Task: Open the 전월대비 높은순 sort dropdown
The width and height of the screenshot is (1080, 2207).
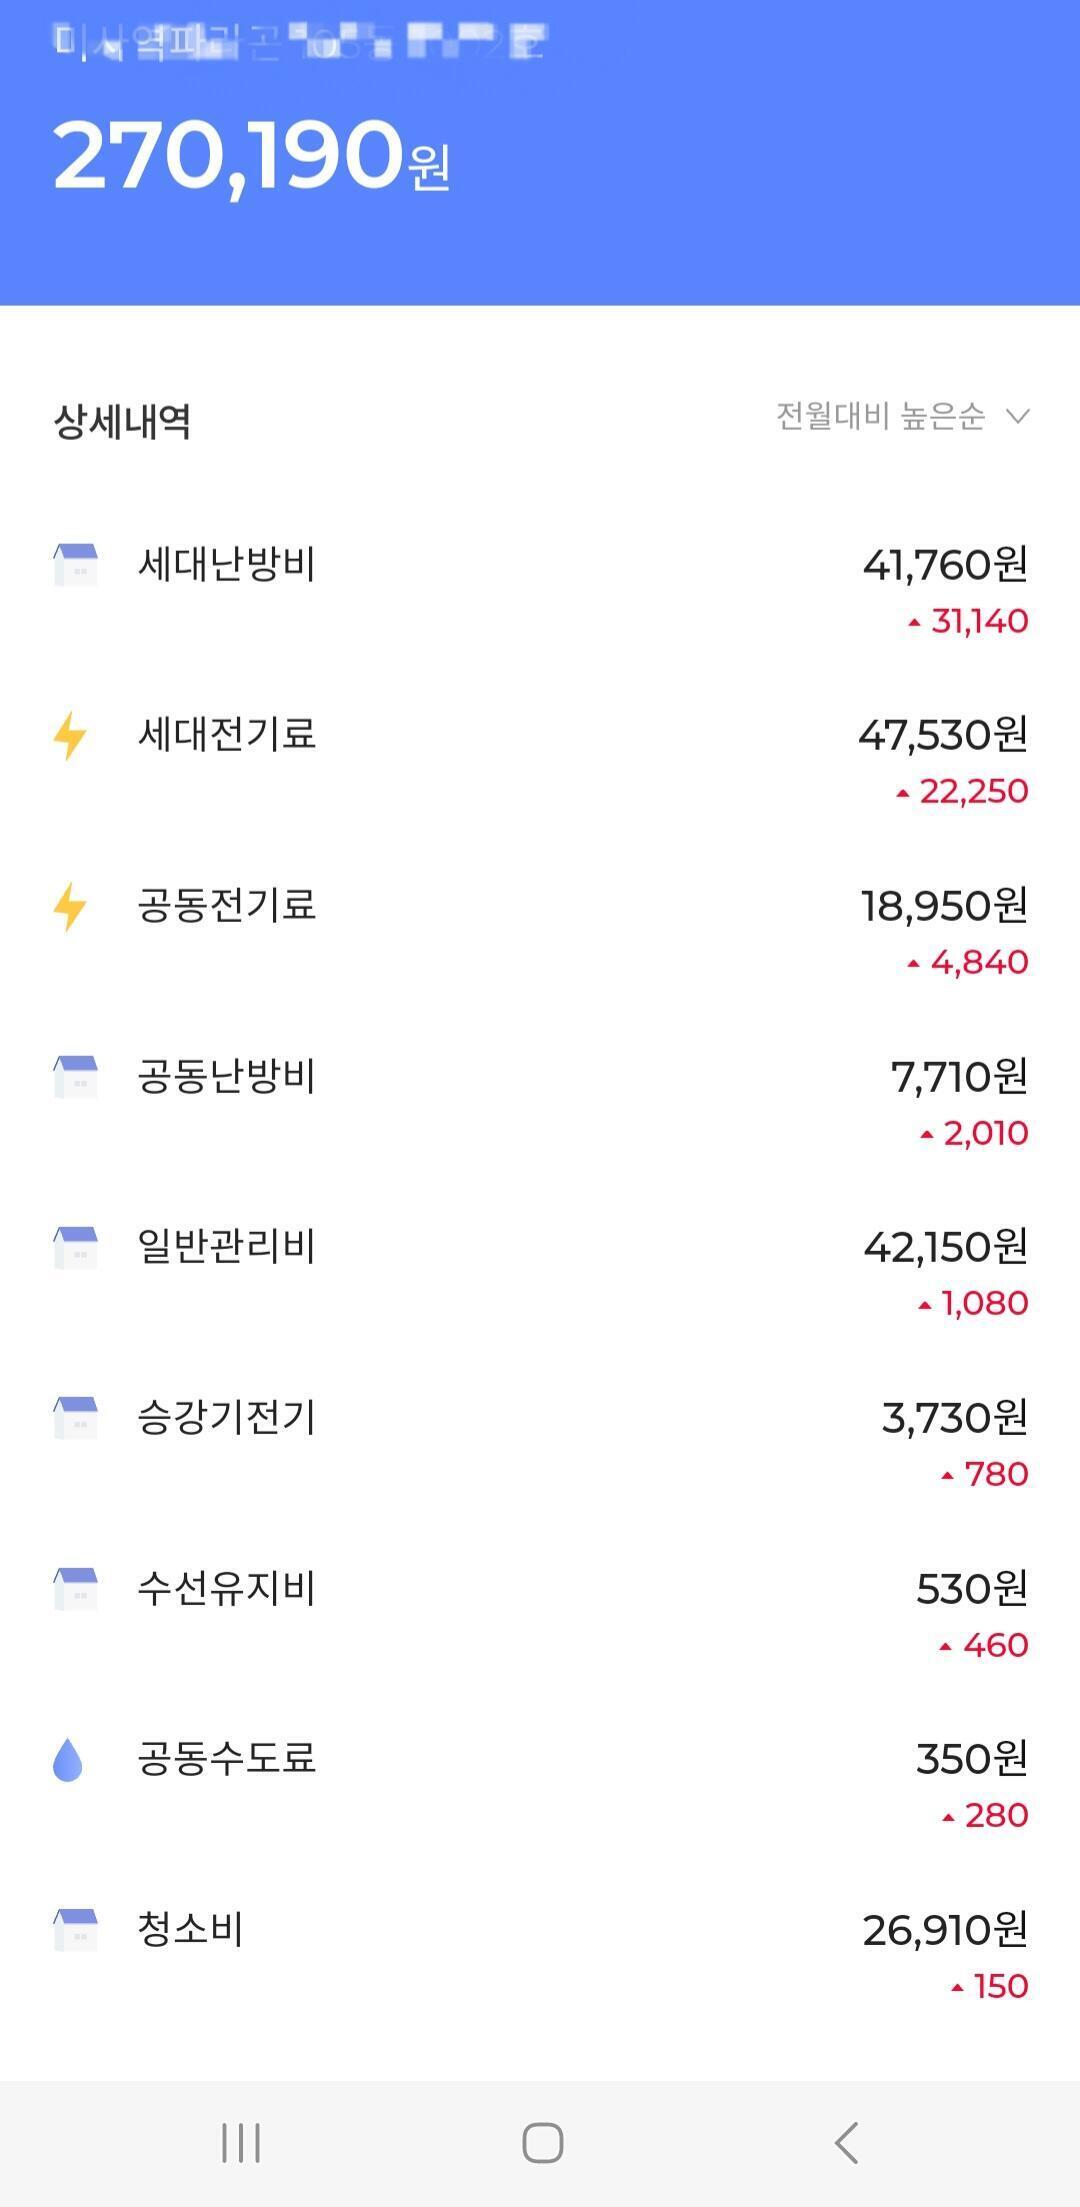Action: tap(880, 416)
